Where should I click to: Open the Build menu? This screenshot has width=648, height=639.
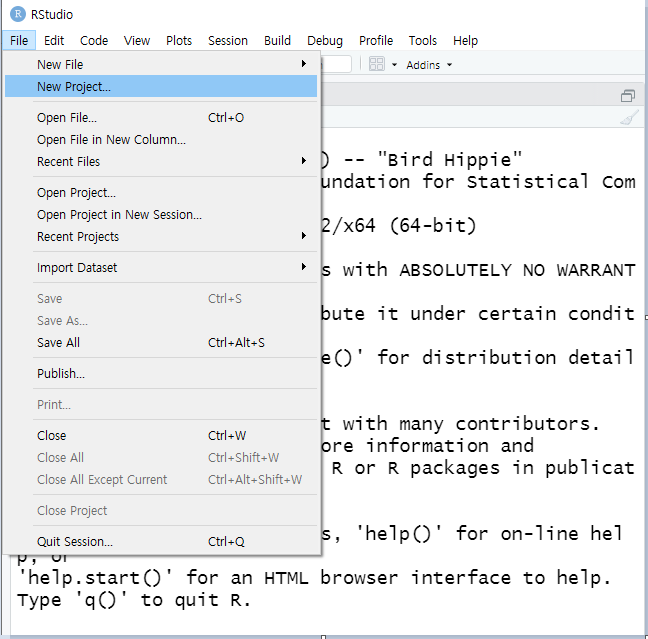pos(277,41)
